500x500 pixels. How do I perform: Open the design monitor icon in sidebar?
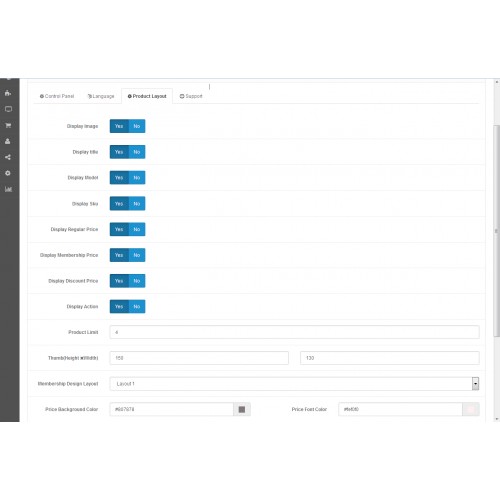(8, 109)
